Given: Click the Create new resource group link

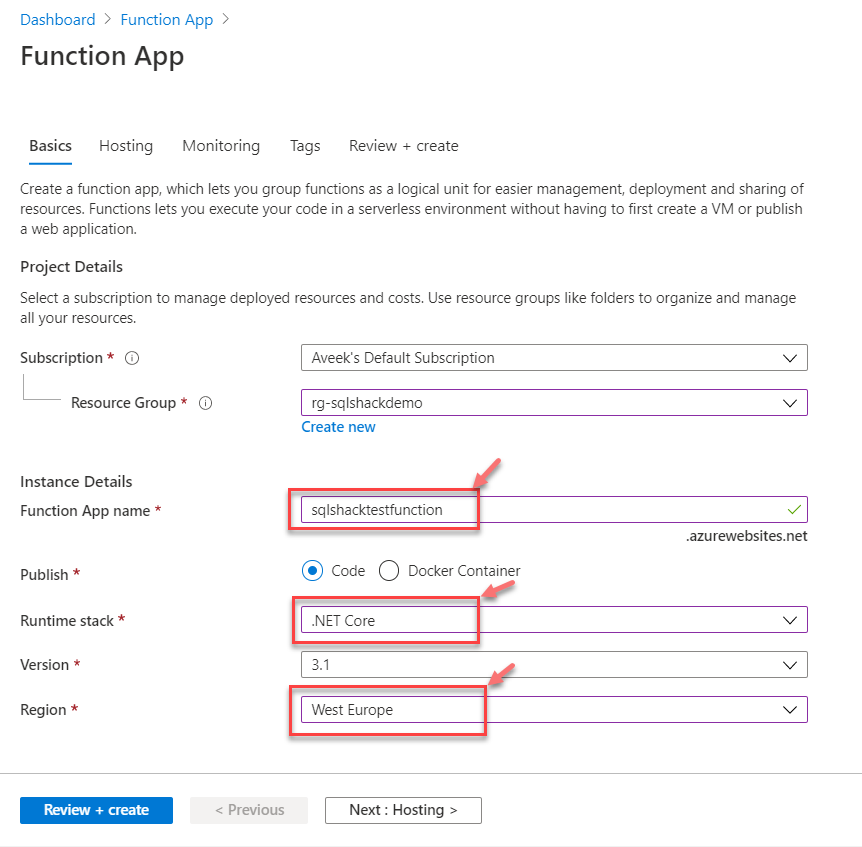Looking at the screenshot, I should [x=338, y=427].
